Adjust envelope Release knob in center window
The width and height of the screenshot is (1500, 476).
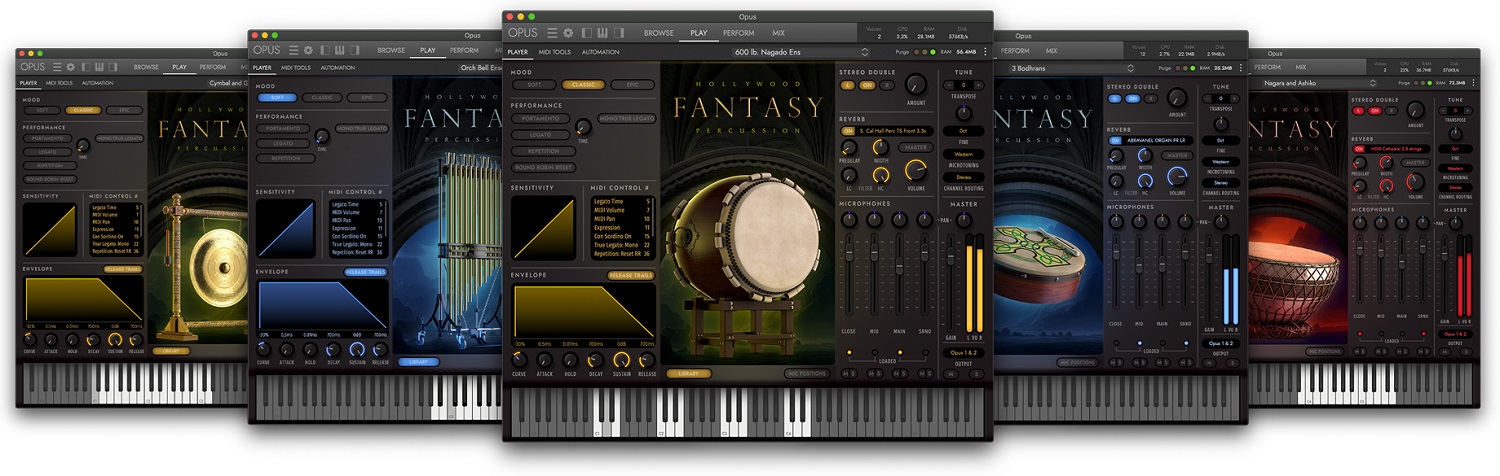coord(647,359)
